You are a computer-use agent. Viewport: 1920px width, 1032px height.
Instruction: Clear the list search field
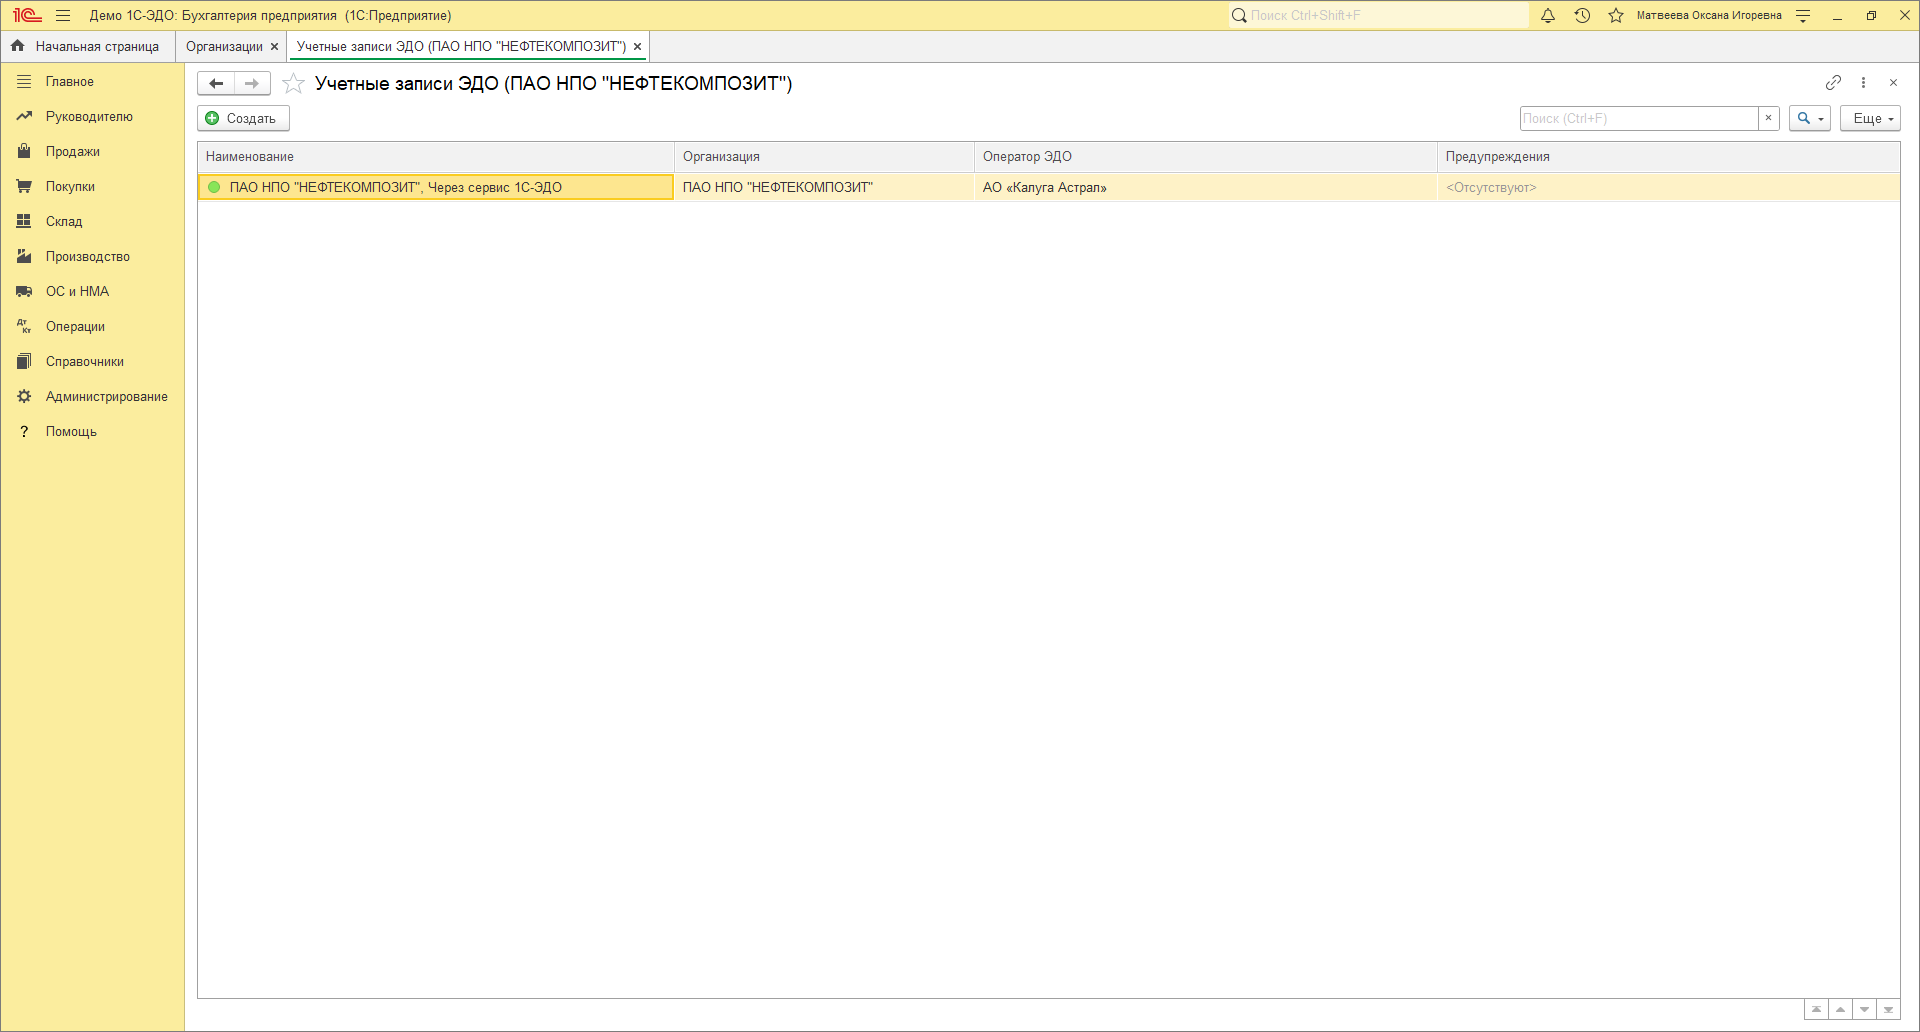coord(1768,118)
